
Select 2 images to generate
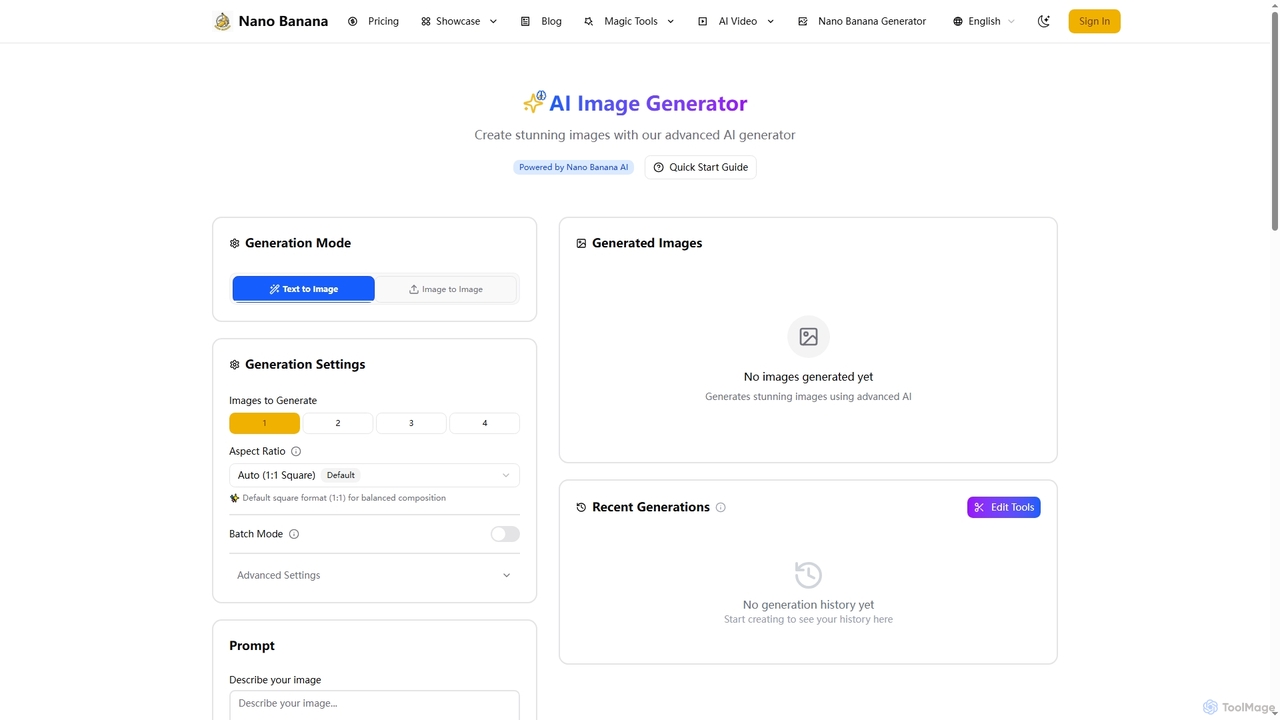(338, 423)
